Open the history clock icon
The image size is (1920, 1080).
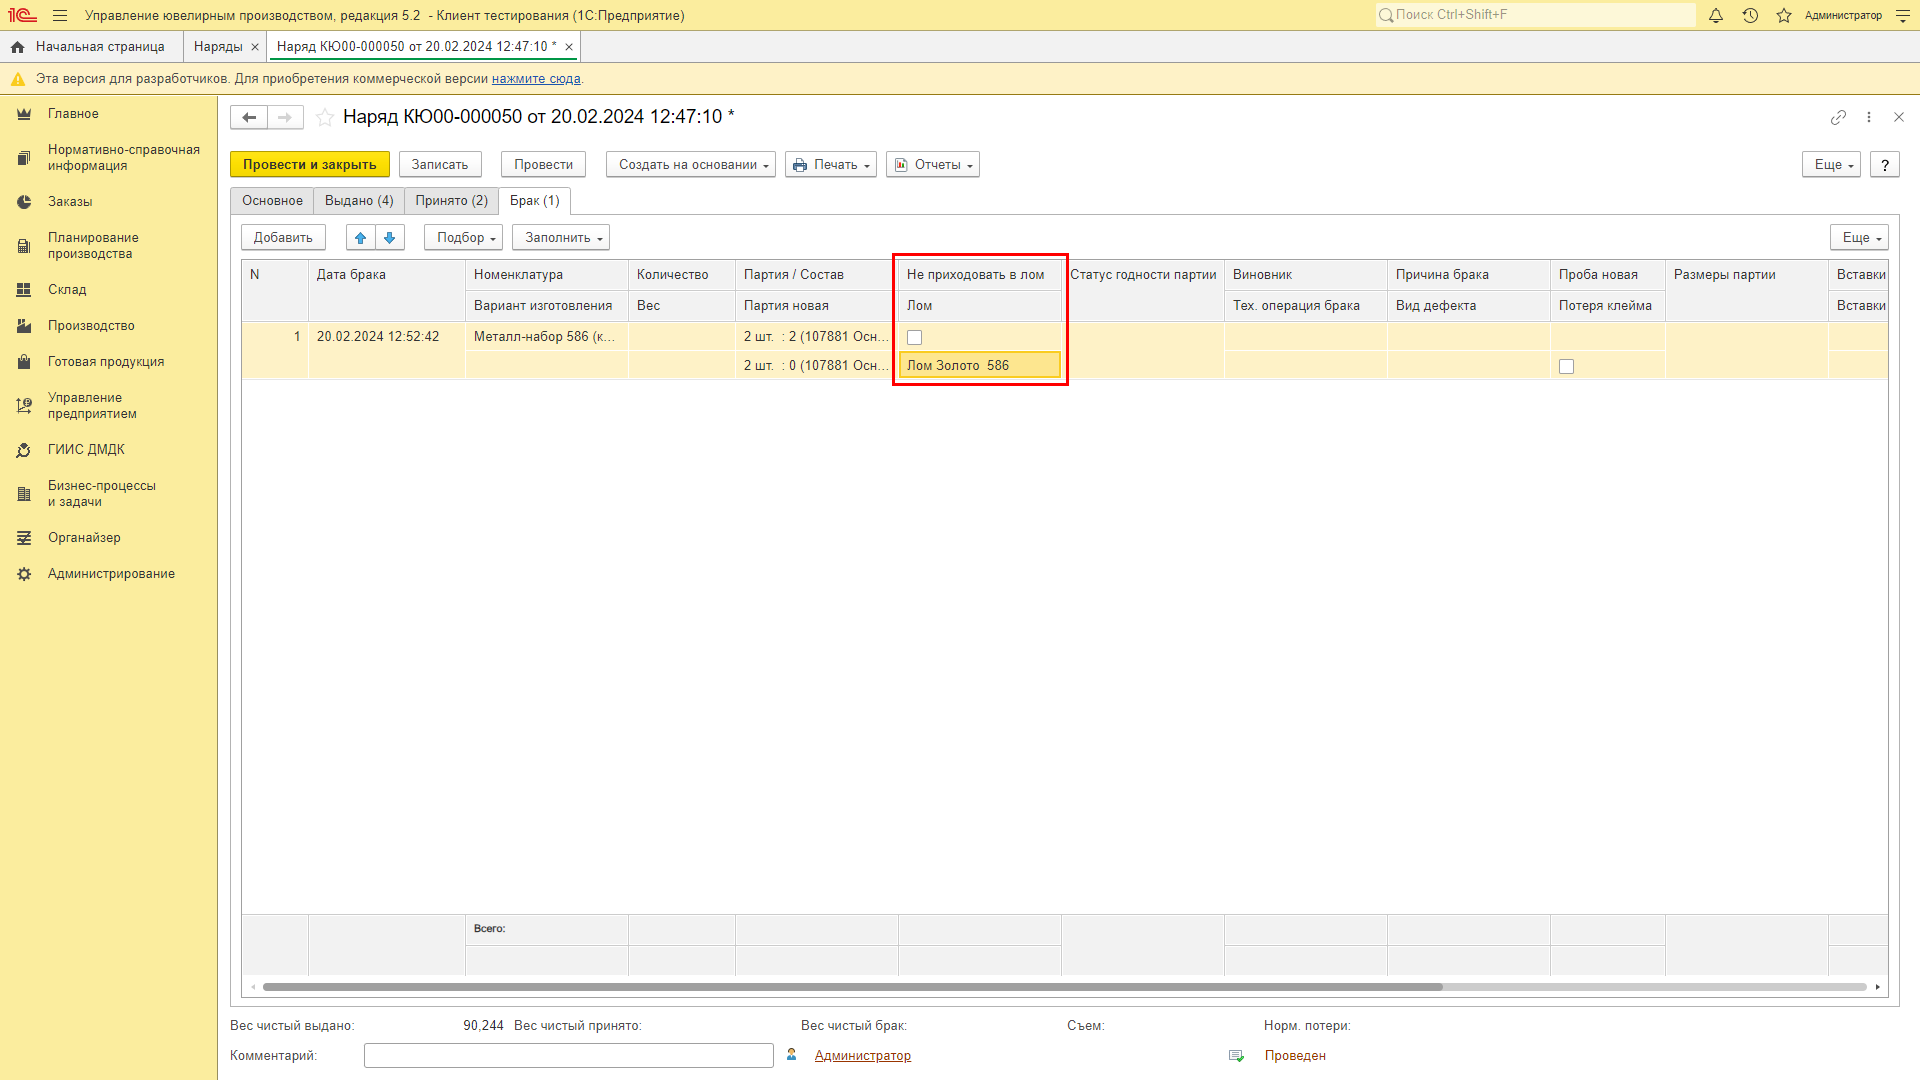[1750, 15]
